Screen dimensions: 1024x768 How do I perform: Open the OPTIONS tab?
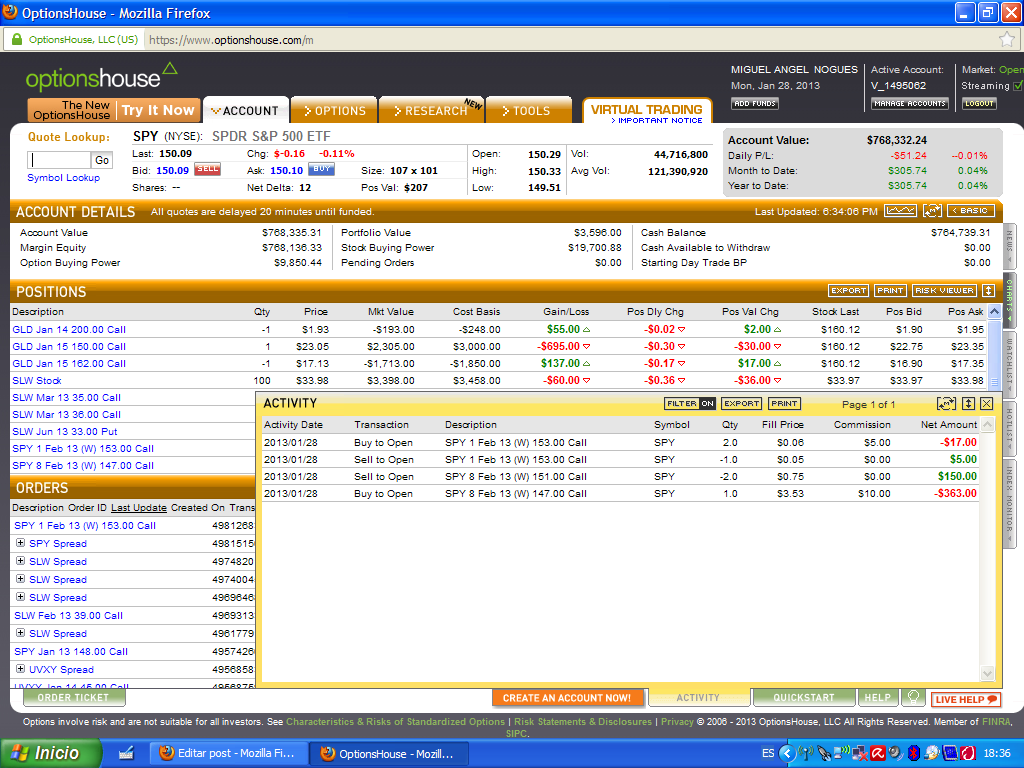[x=334, y=110]
